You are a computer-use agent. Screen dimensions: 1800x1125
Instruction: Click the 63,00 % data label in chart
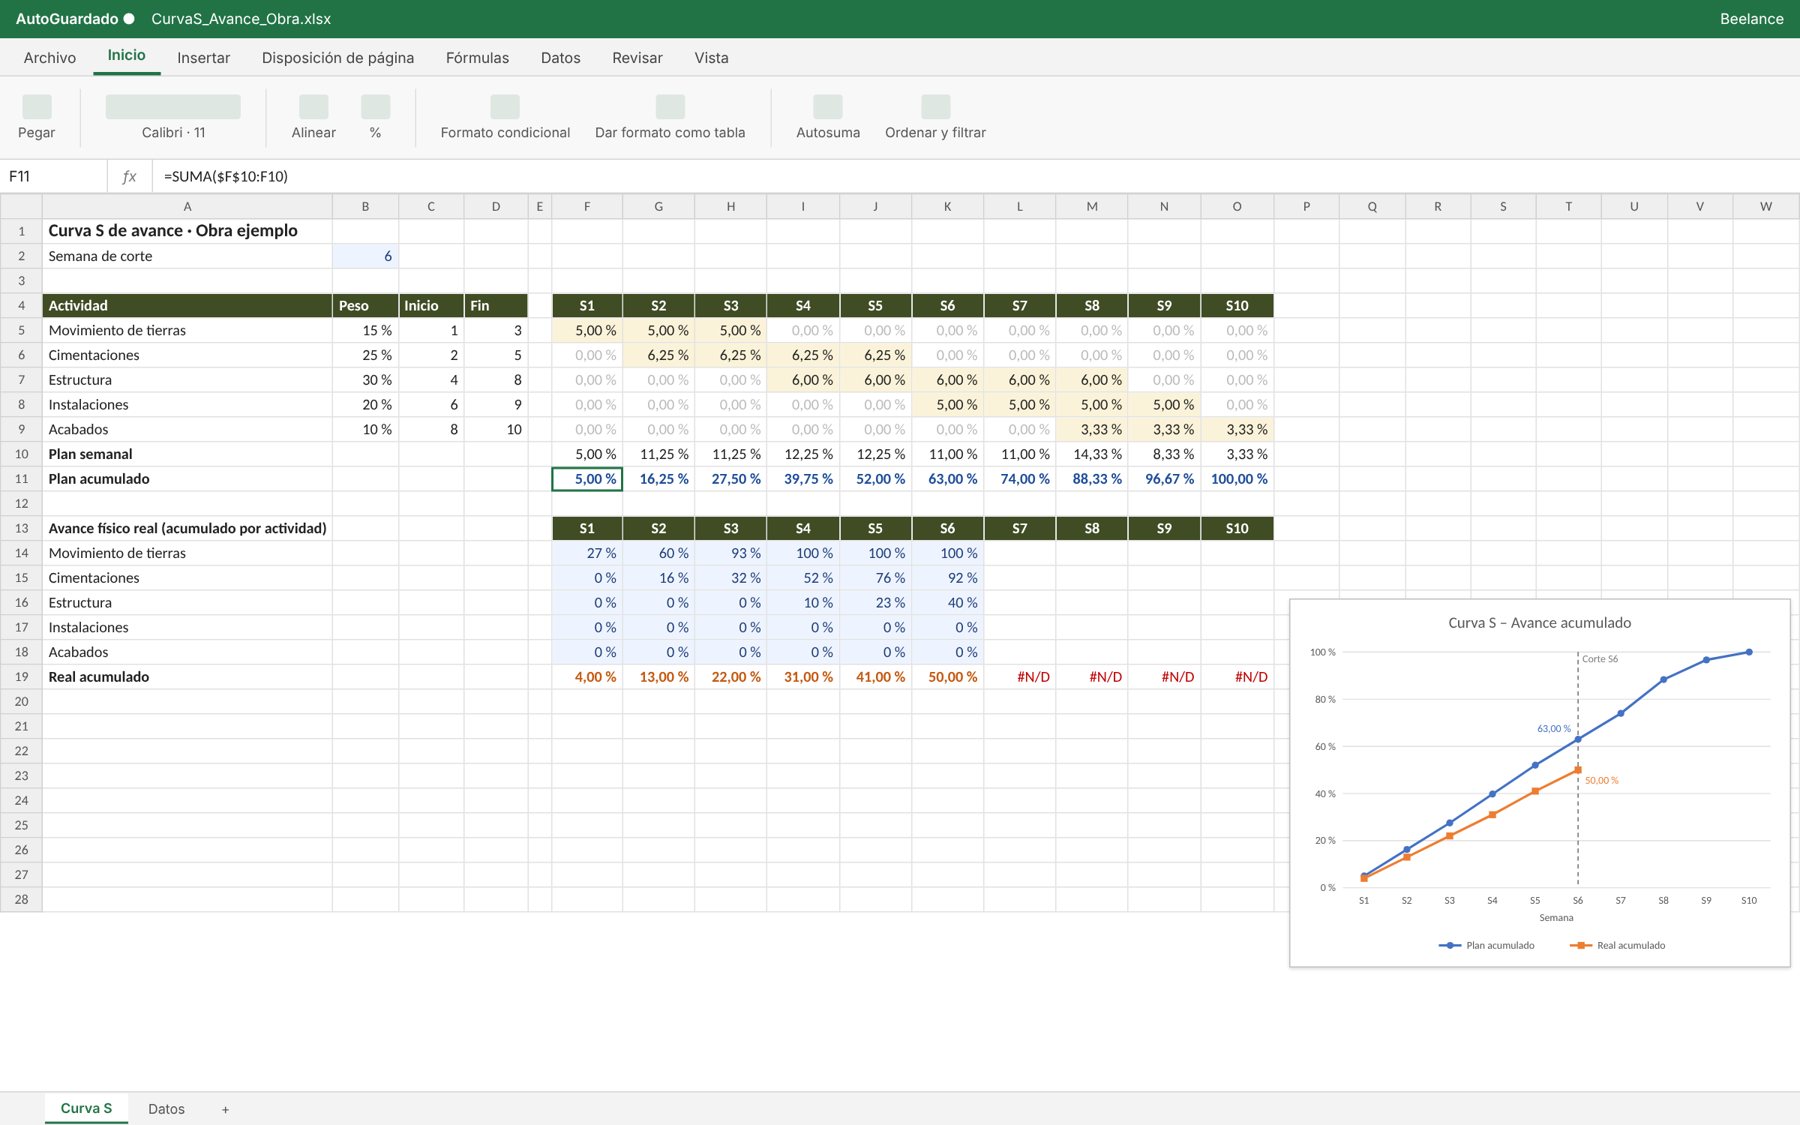click(1553, 728)
